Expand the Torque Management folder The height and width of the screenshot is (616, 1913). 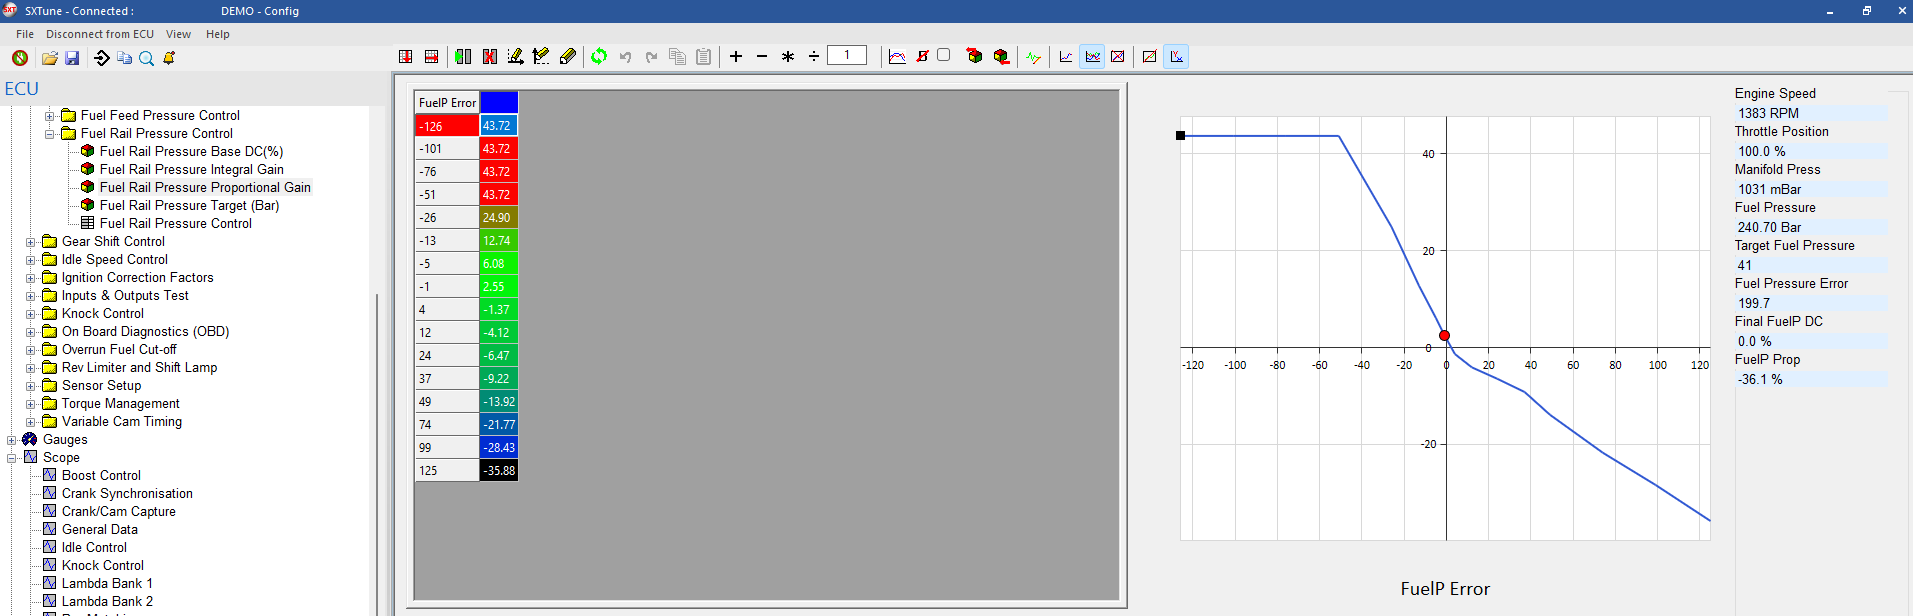[30, 404]
